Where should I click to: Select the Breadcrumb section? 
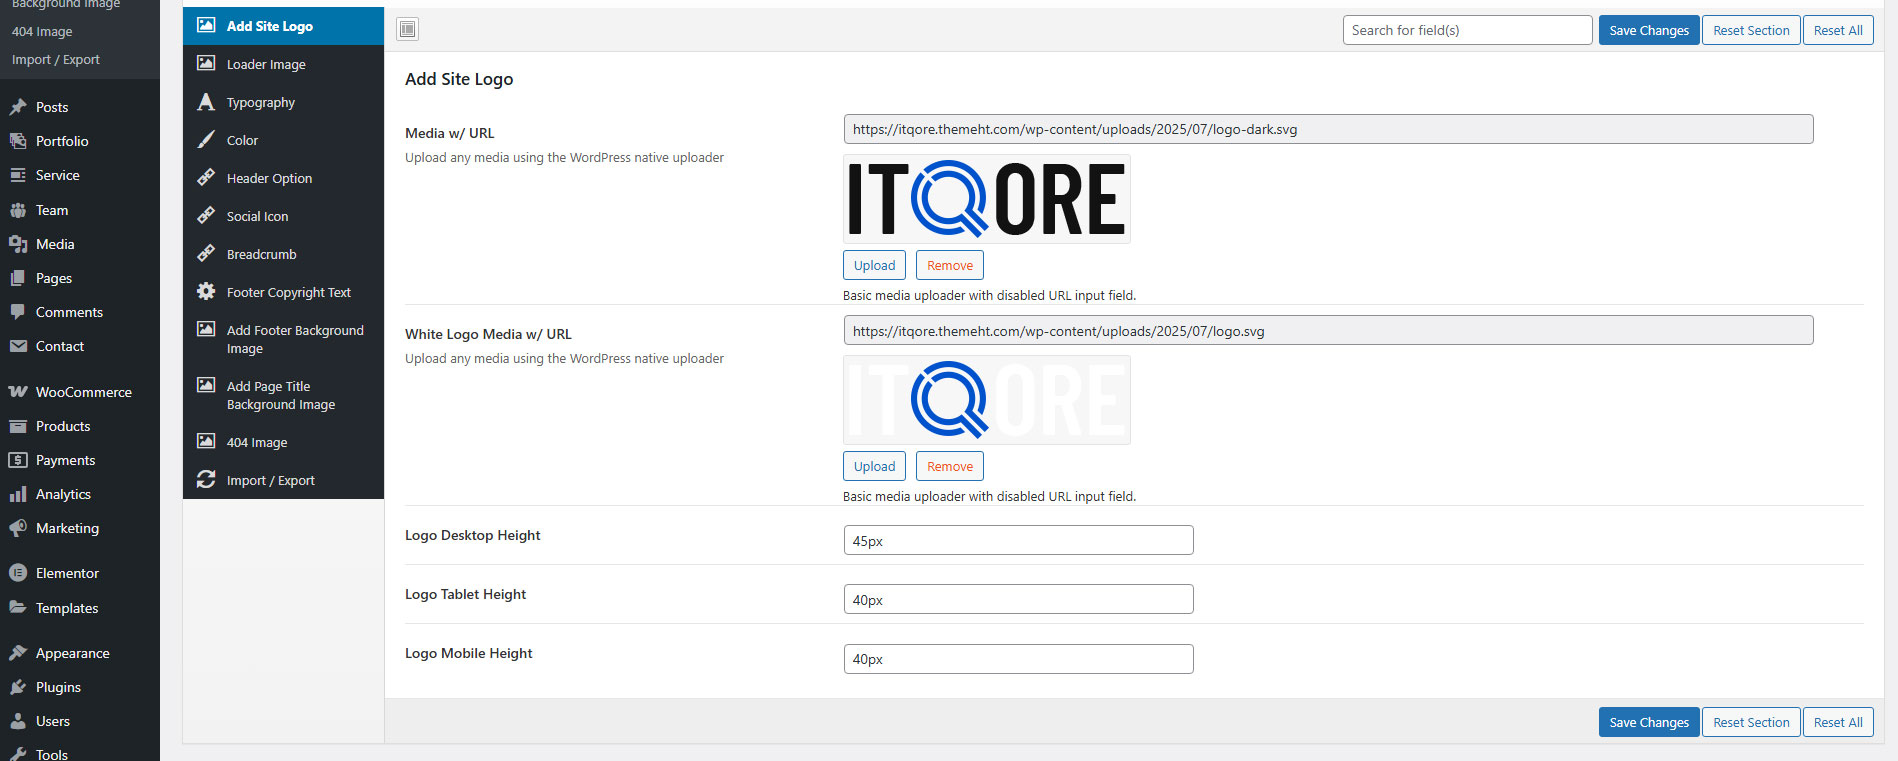click(261, 254)
